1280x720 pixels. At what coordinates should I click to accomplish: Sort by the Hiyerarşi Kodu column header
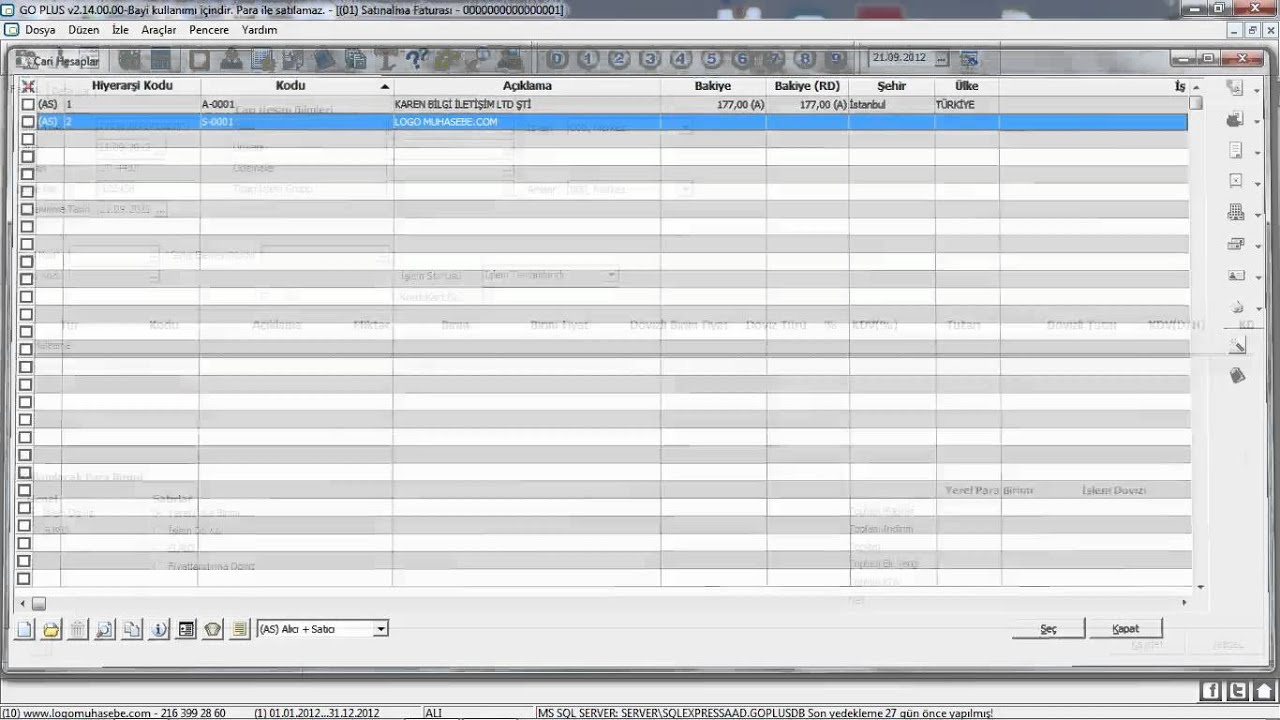click(x=132, y=86)
